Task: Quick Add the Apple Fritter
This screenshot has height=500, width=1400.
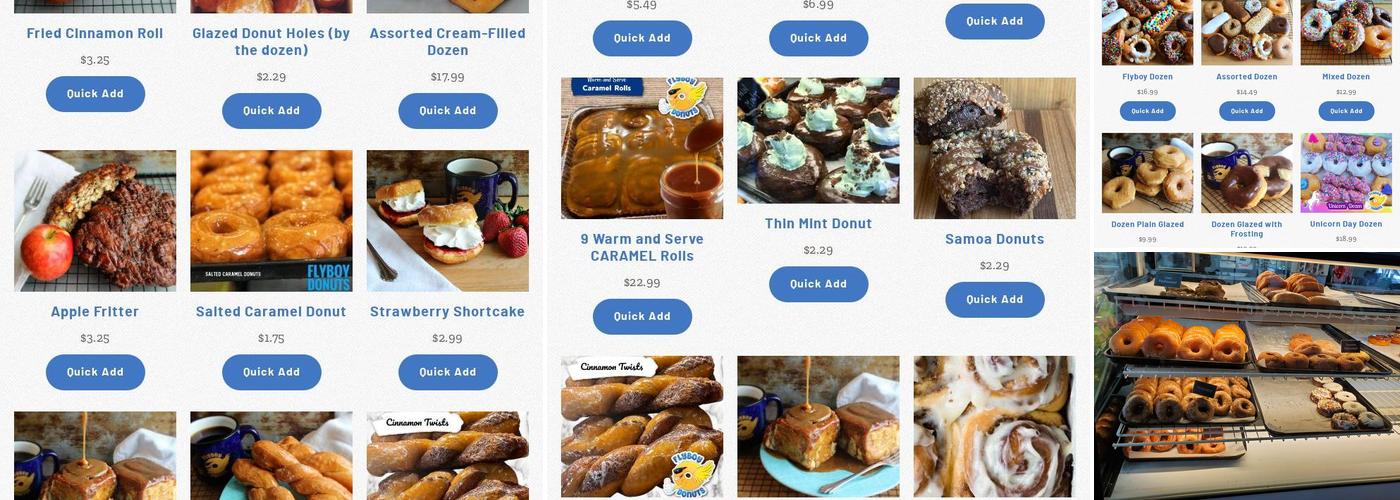Action: [95, 372]
